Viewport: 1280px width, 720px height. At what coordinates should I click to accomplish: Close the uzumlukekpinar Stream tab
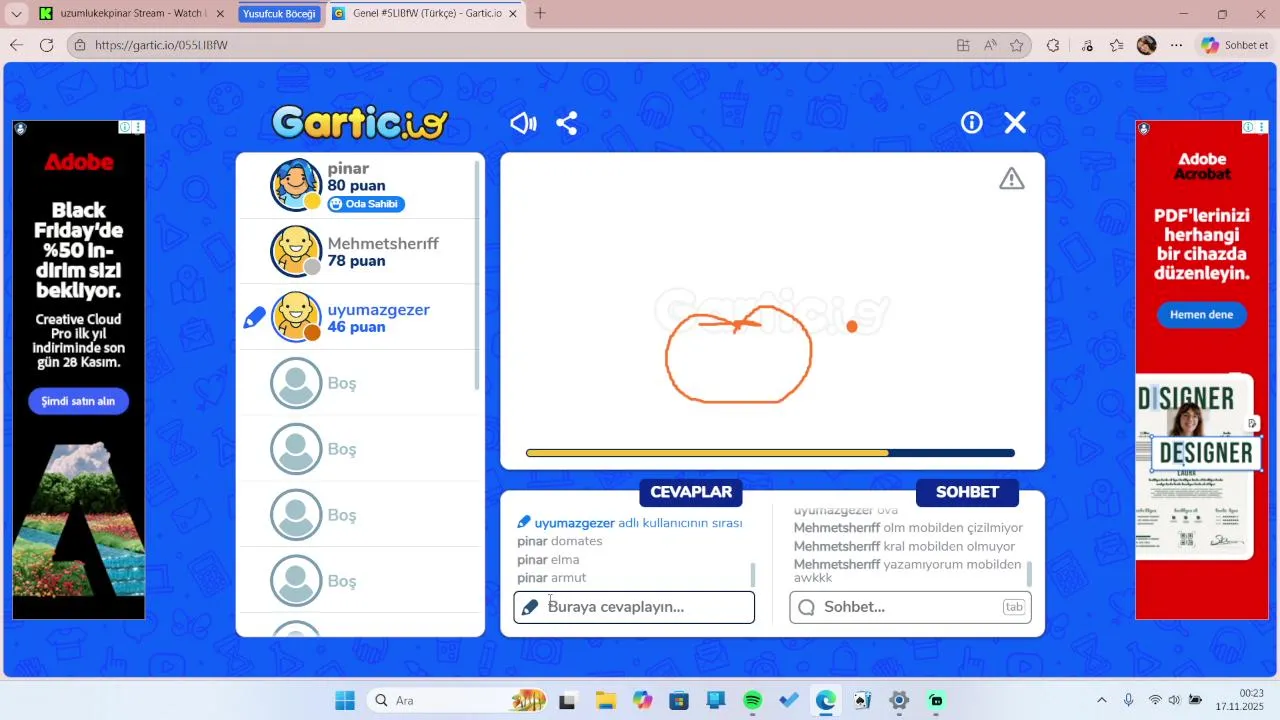tap(220, 14)
